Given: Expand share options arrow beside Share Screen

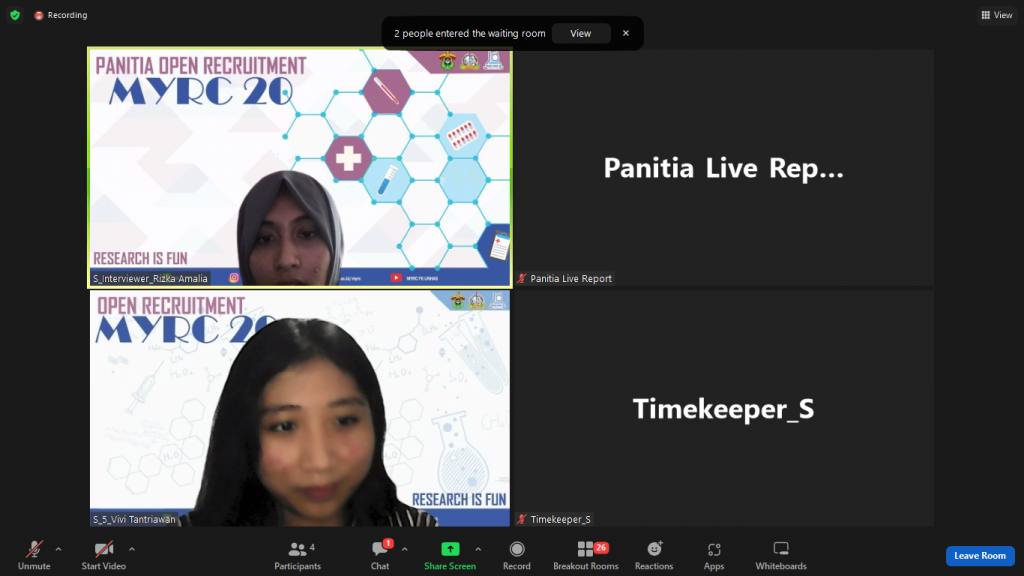Looking at the screenshot, I should pyautogui.click(x=478, y=549).
